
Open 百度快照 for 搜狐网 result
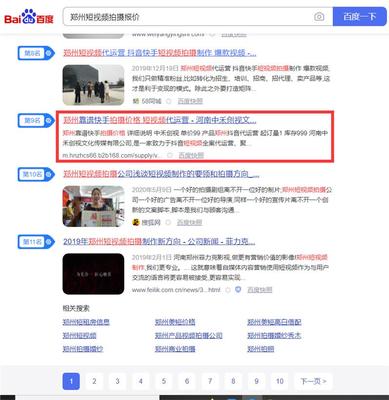click(x=189, y=222)
